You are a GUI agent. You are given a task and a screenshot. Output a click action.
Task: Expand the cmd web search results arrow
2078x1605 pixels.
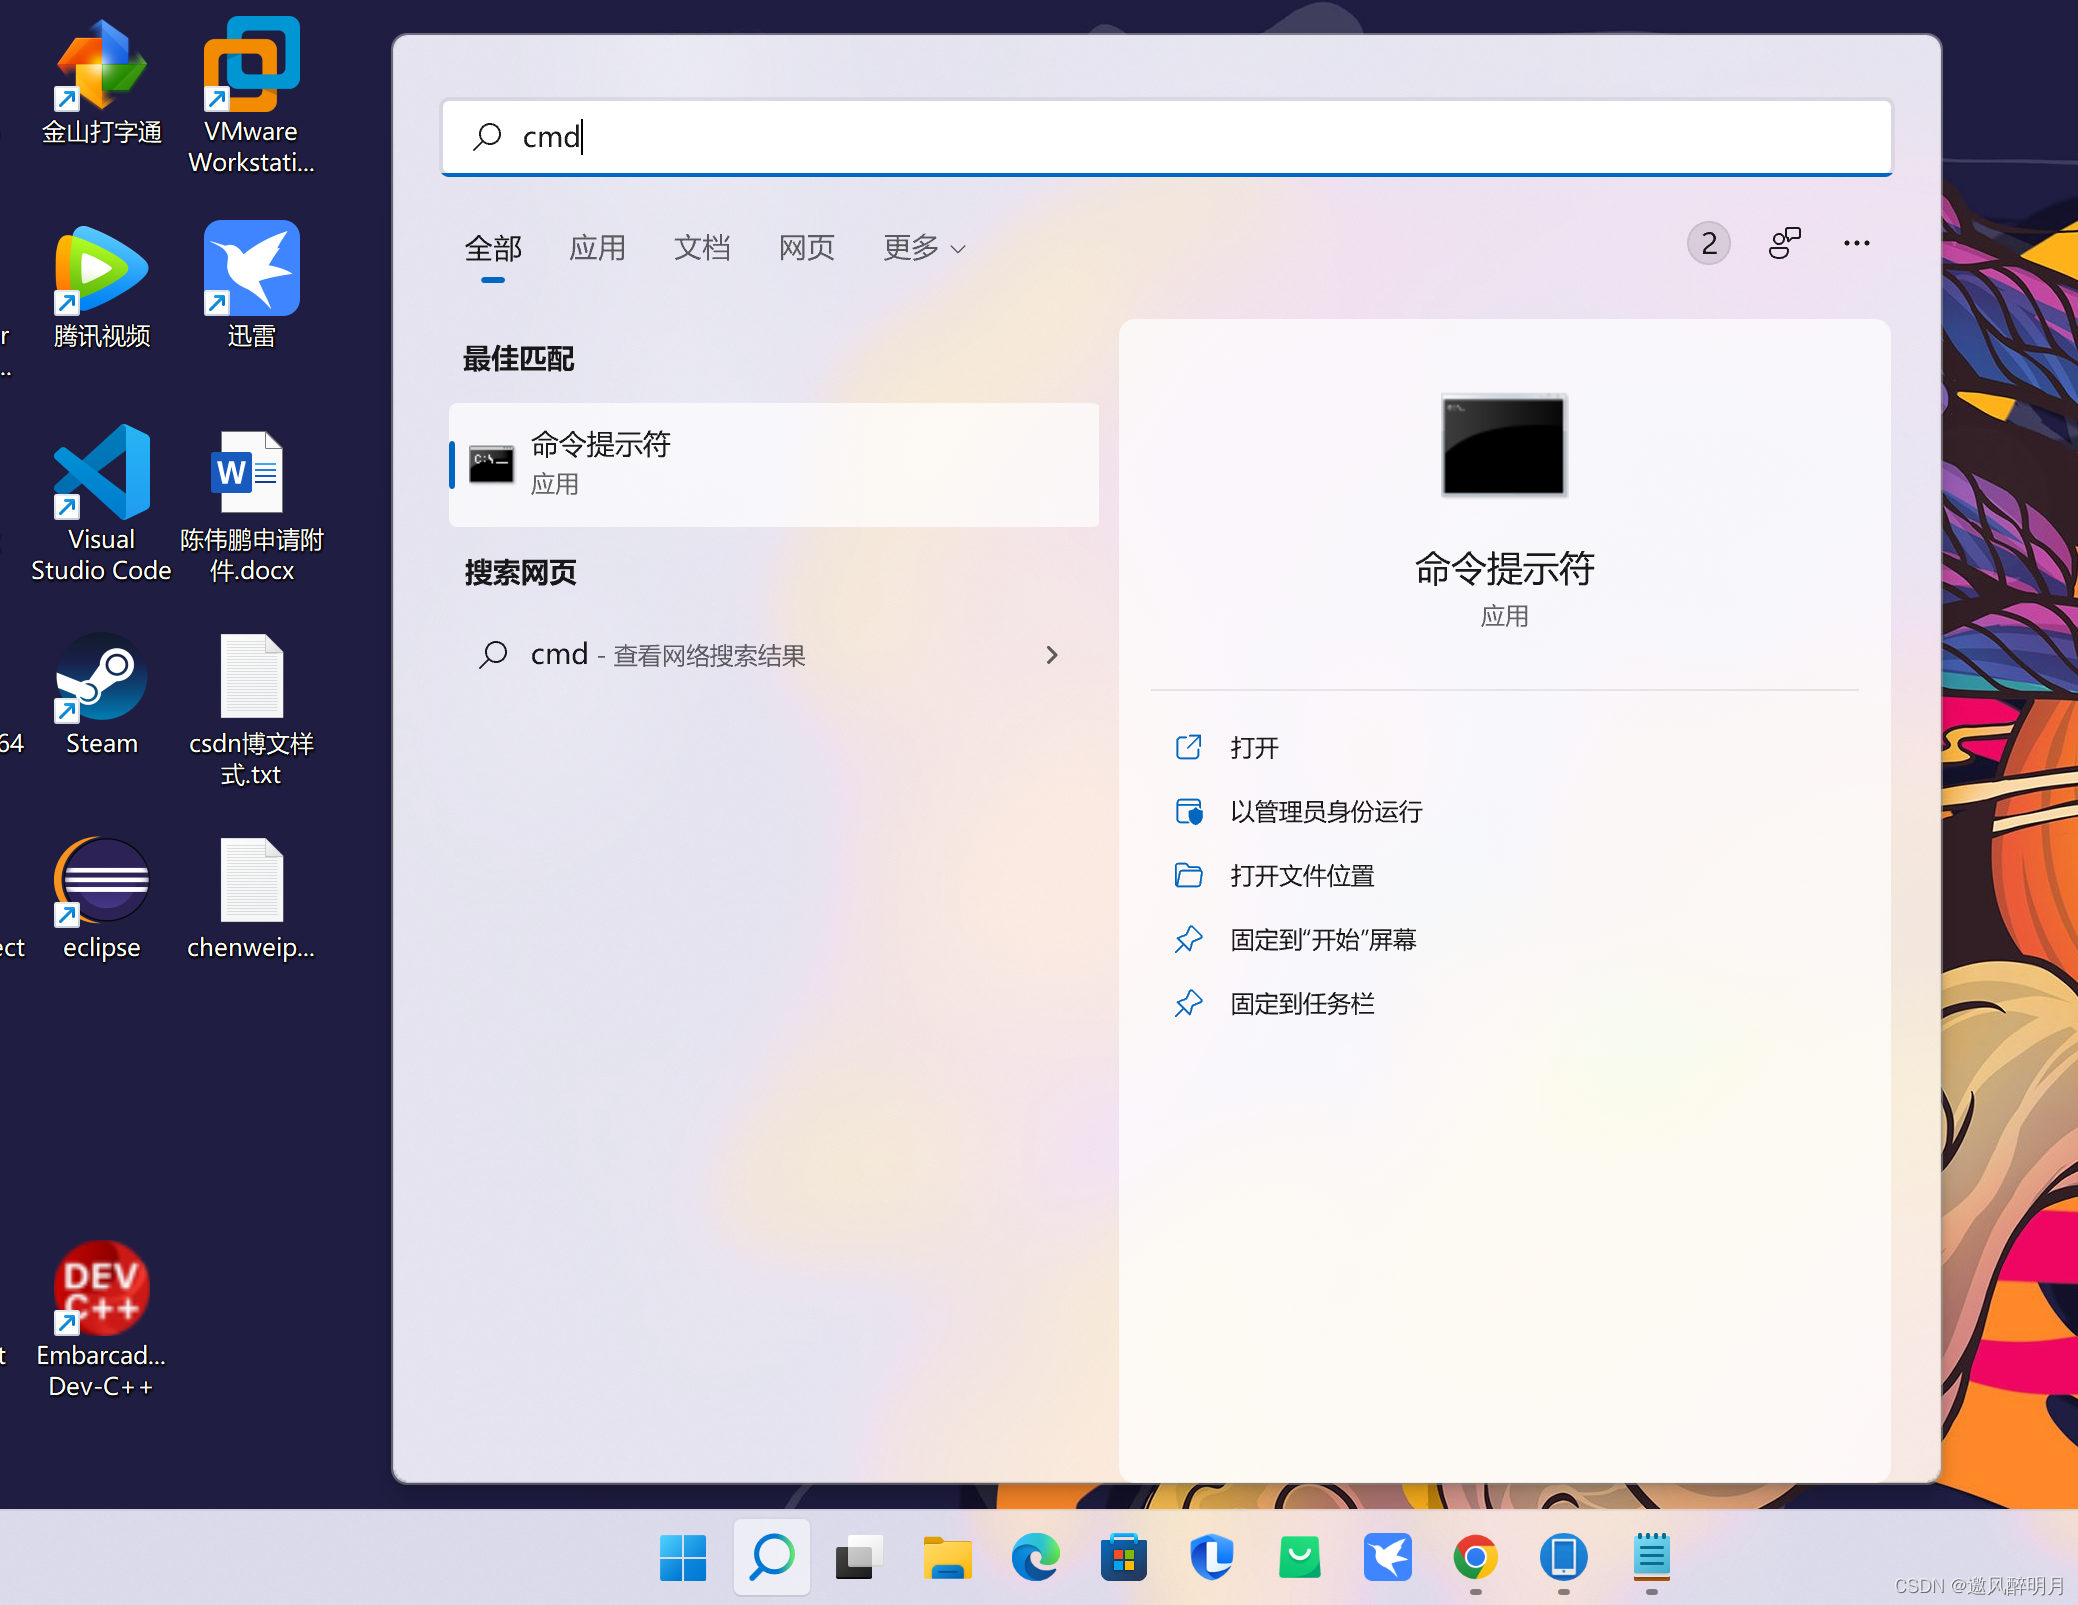[1052, 655]
